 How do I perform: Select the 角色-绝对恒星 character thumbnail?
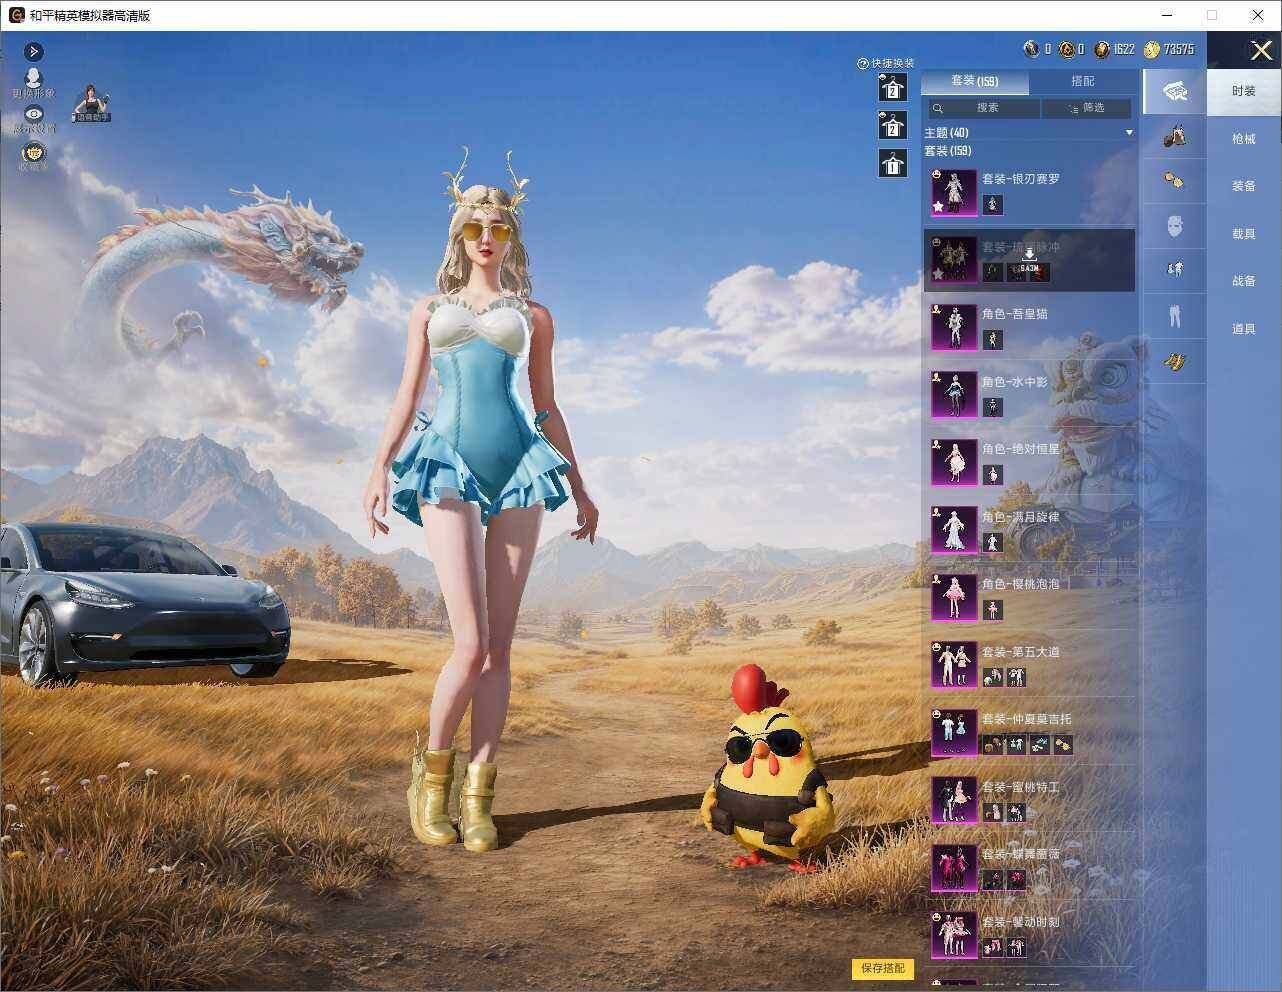pos(954,462)
